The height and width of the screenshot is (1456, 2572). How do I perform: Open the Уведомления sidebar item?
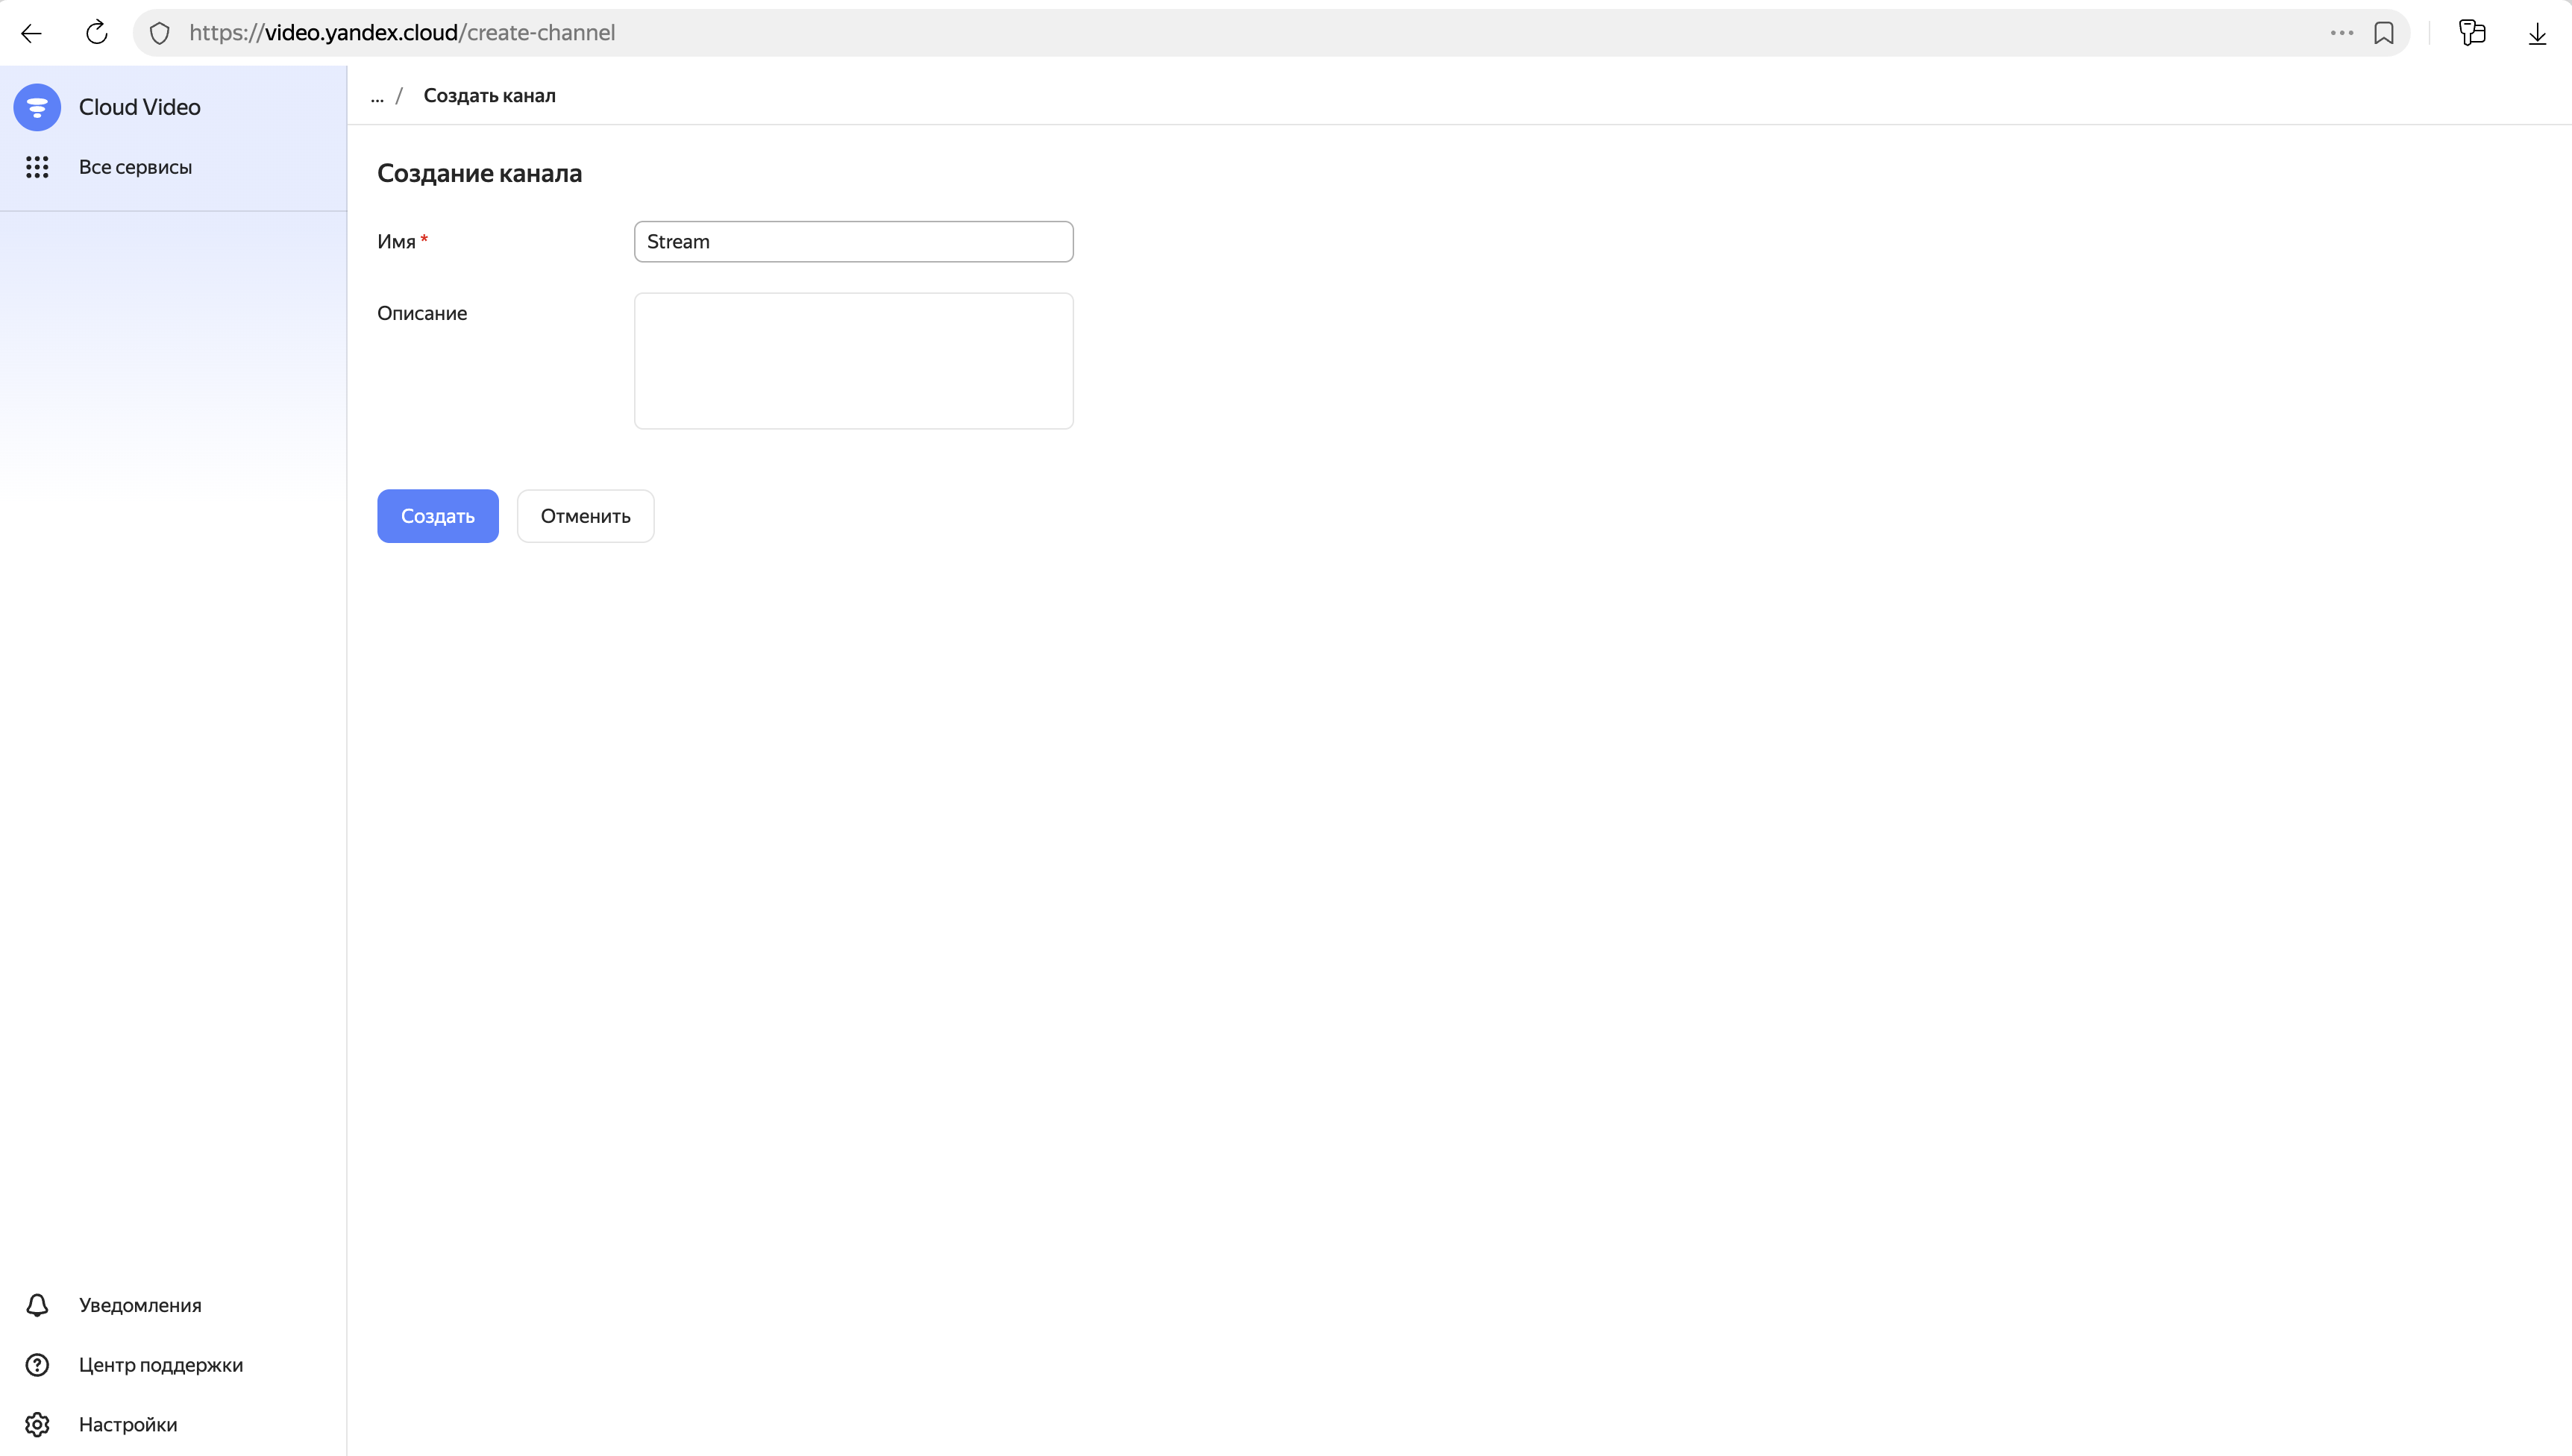(140, 1305)
